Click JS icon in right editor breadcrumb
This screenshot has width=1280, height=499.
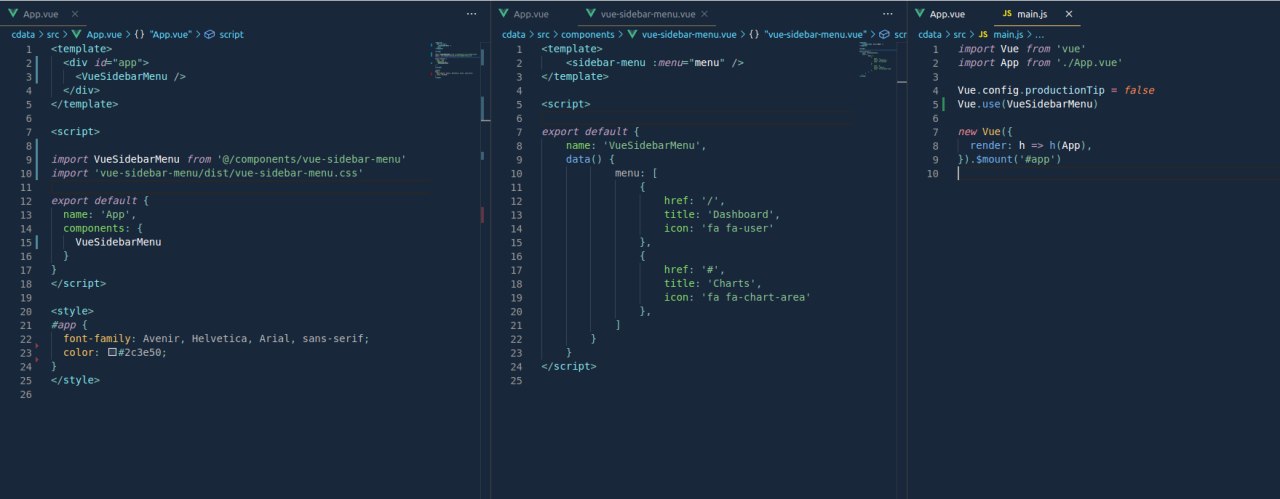pyautogui.click(x=984, y=34)
